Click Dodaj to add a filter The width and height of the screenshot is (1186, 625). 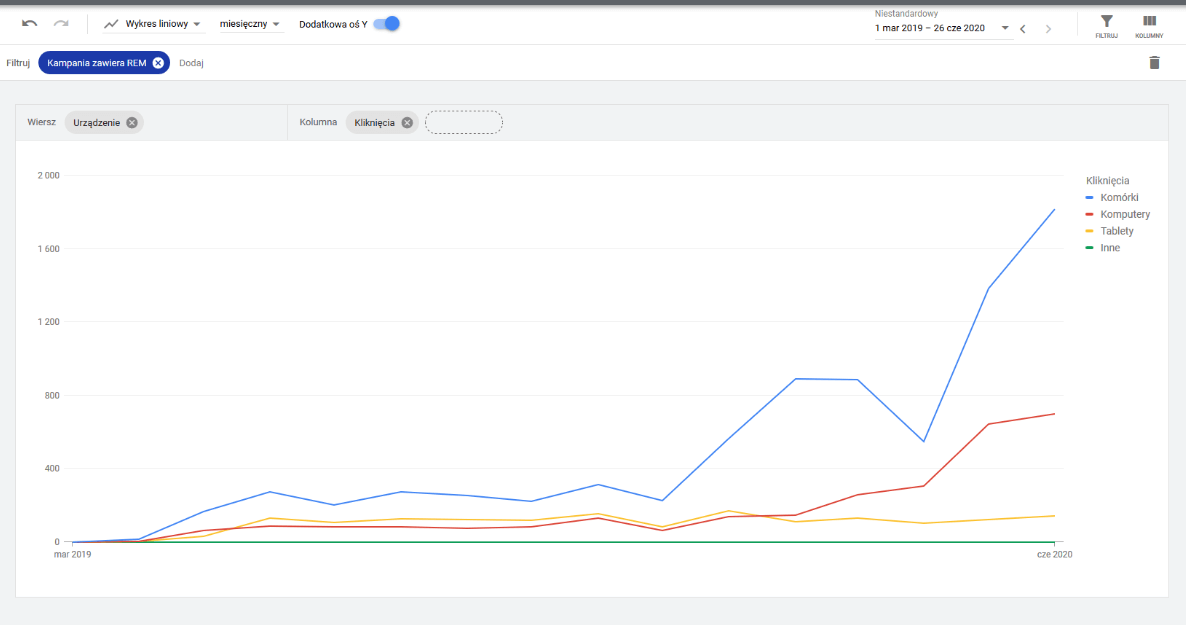click(x=191, y=63)
